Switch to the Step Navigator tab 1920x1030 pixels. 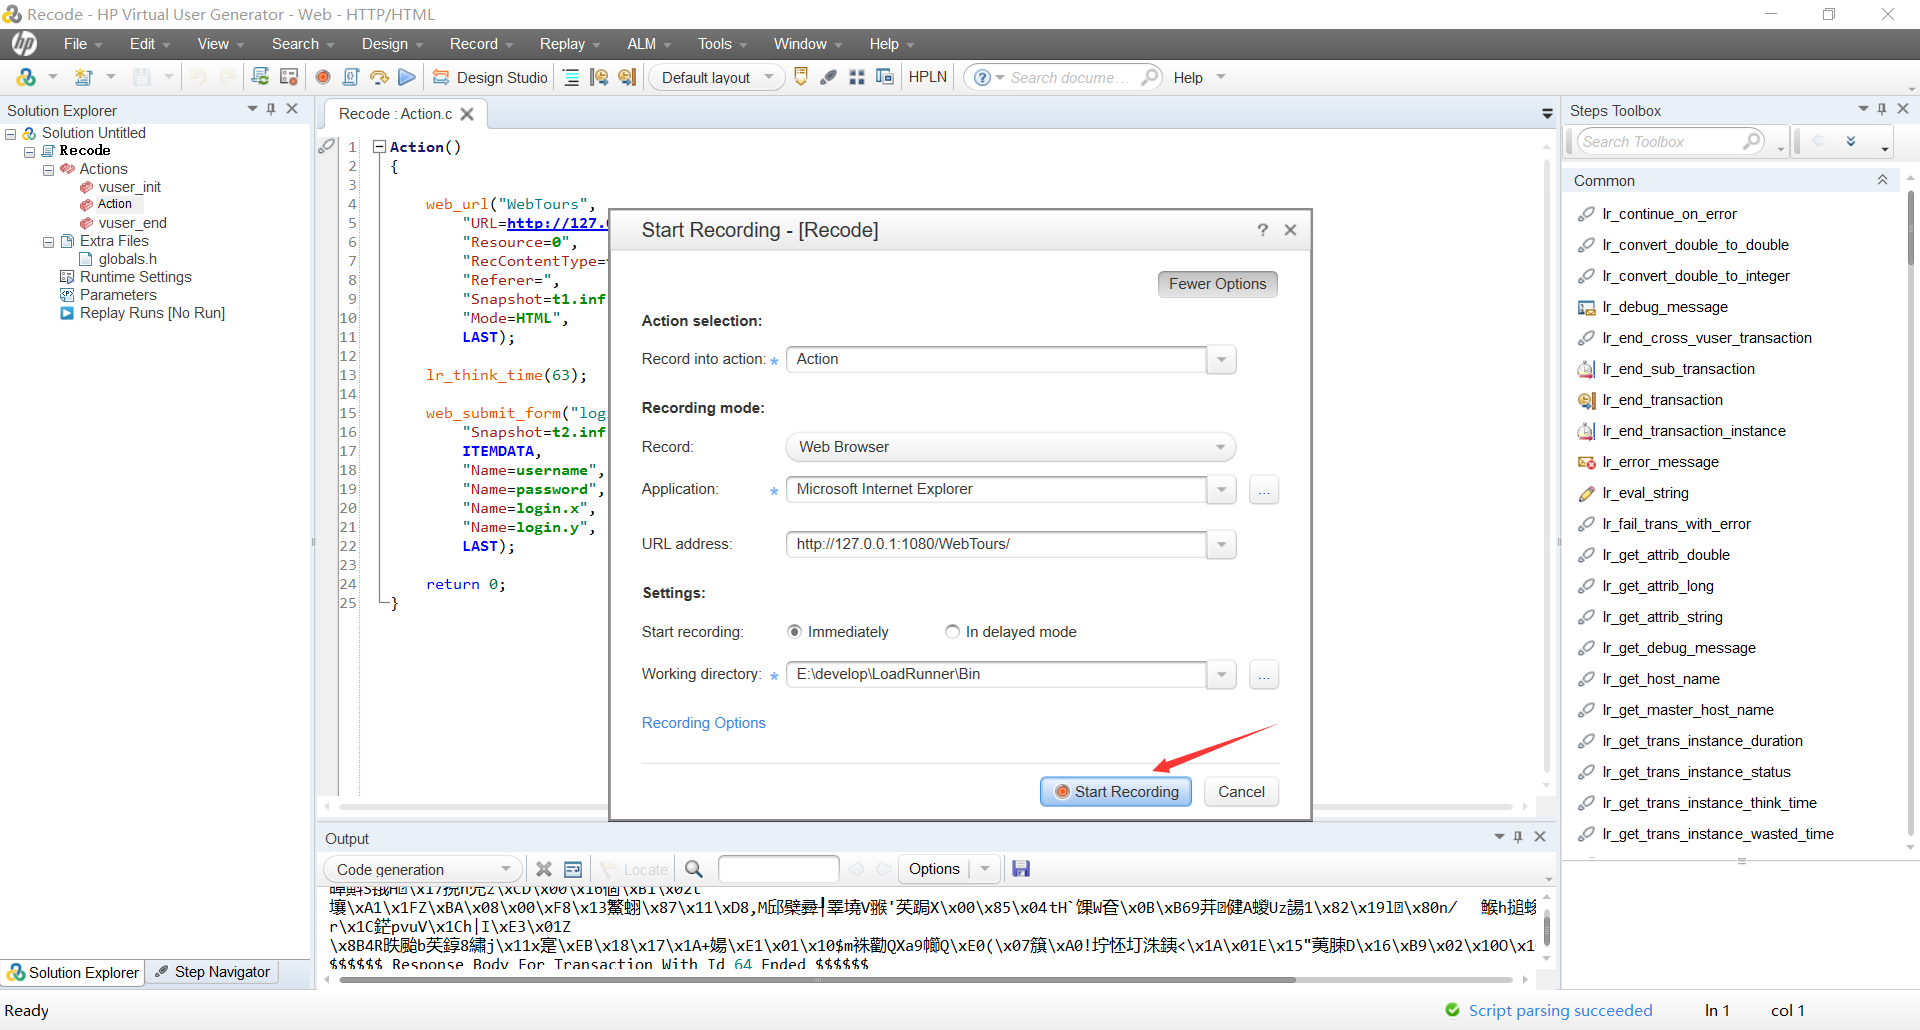pyautogui.click(x=212, y=972)
